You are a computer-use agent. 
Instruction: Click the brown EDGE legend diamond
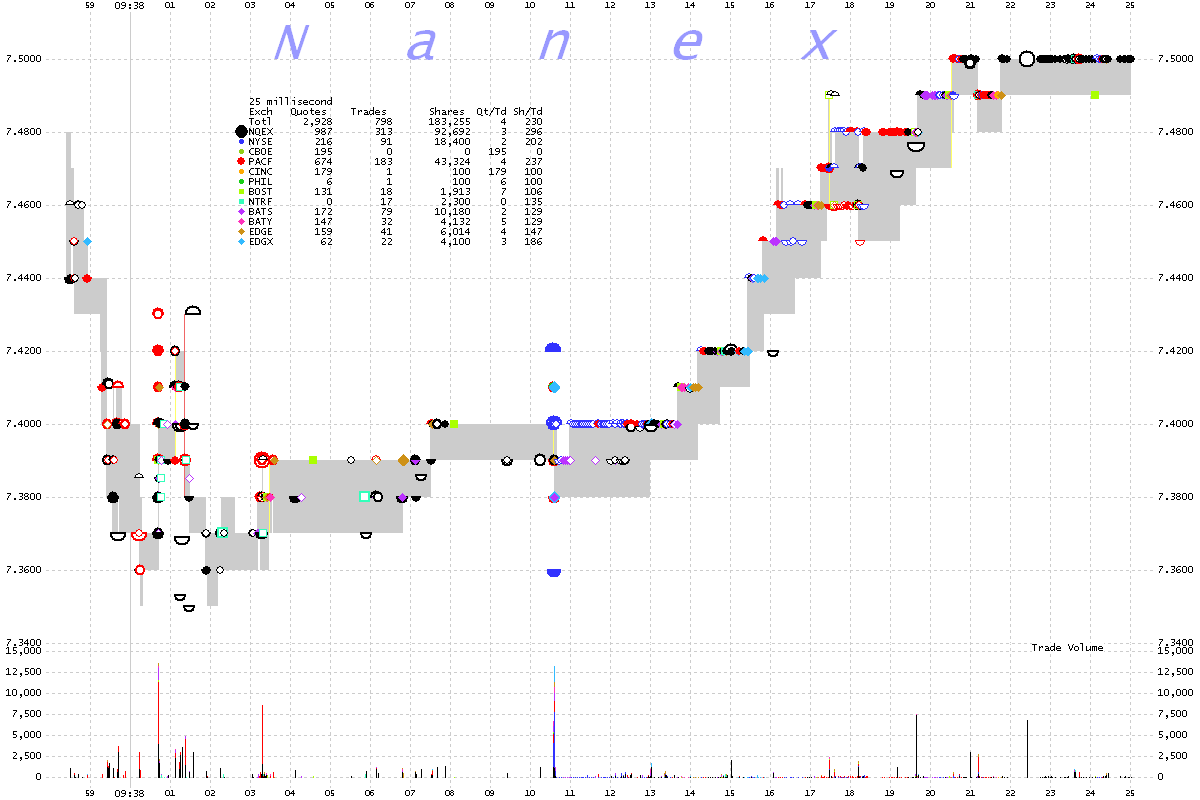pos(241,232)
